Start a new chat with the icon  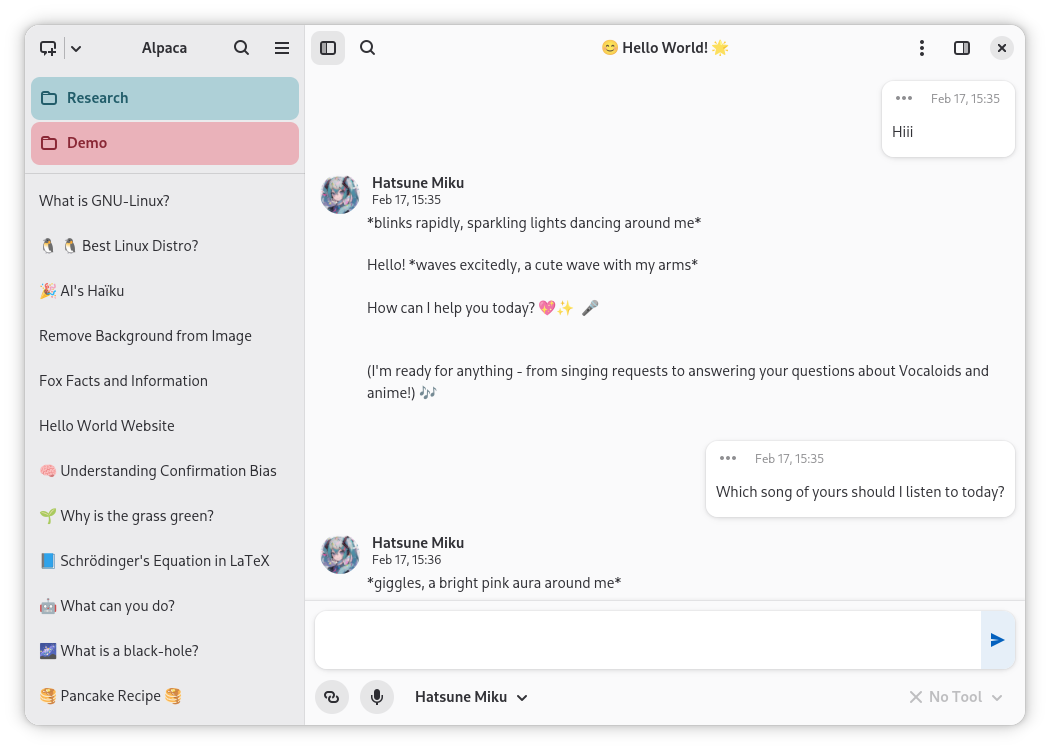coord(48,48)
